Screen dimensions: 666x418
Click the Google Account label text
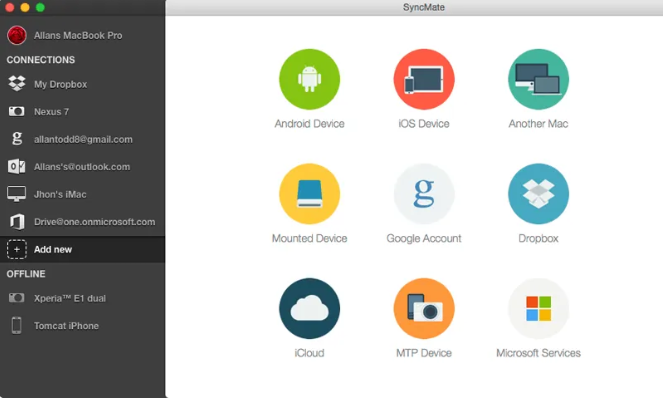click(424, 238)
